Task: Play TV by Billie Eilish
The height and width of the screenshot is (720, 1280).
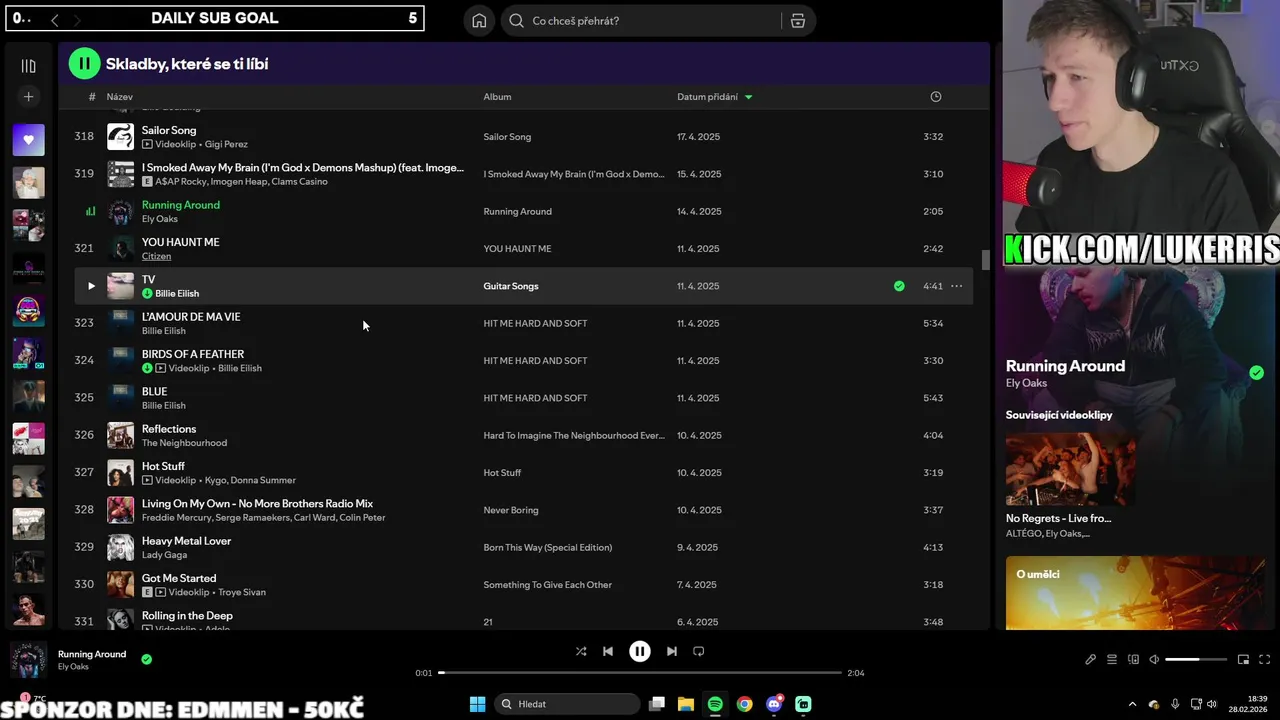Action: point(91,286)
